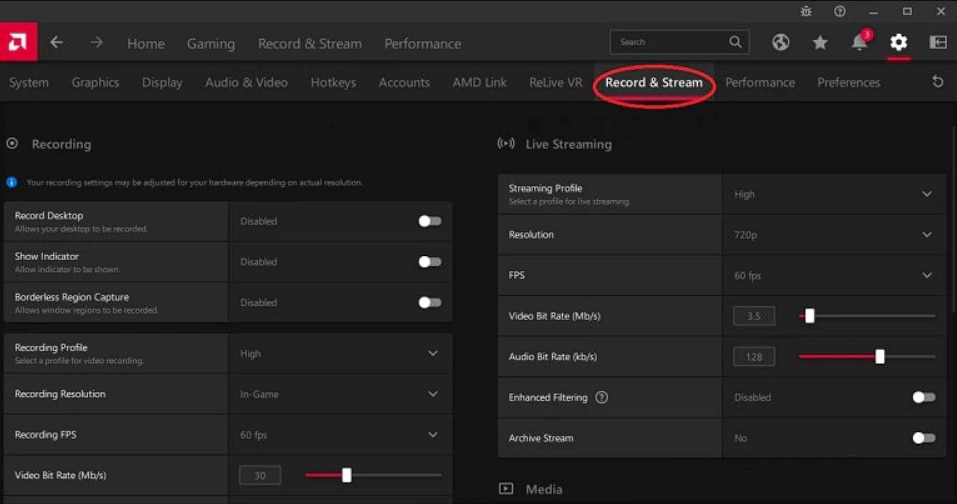957x504 pixels.
Task: Toggle Record Desktop switch
Action: point(430,221)
